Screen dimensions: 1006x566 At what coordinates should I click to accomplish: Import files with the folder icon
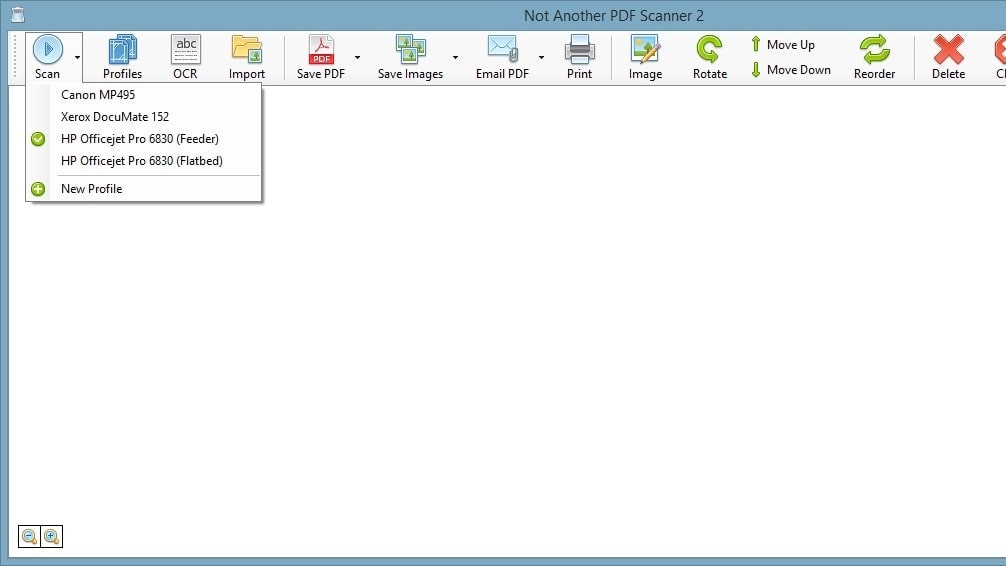[x=247, y=57]
